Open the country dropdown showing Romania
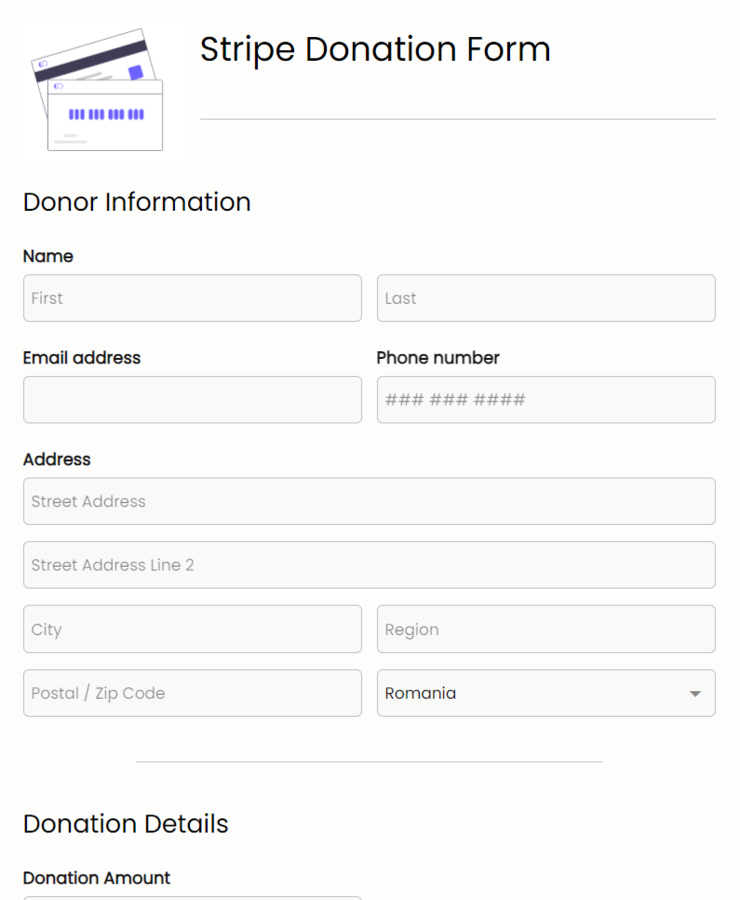740x900 pixels. tap(545, 693)
